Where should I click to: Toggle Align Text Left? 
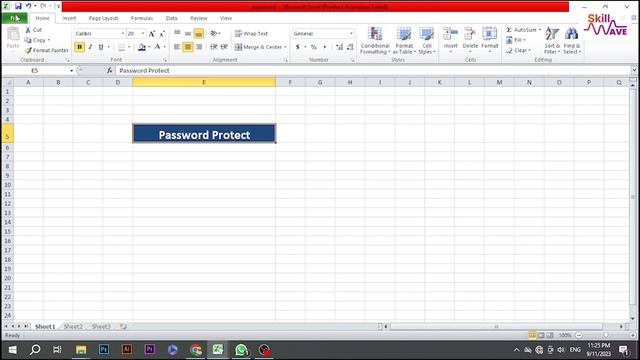(x=177, y=47)
